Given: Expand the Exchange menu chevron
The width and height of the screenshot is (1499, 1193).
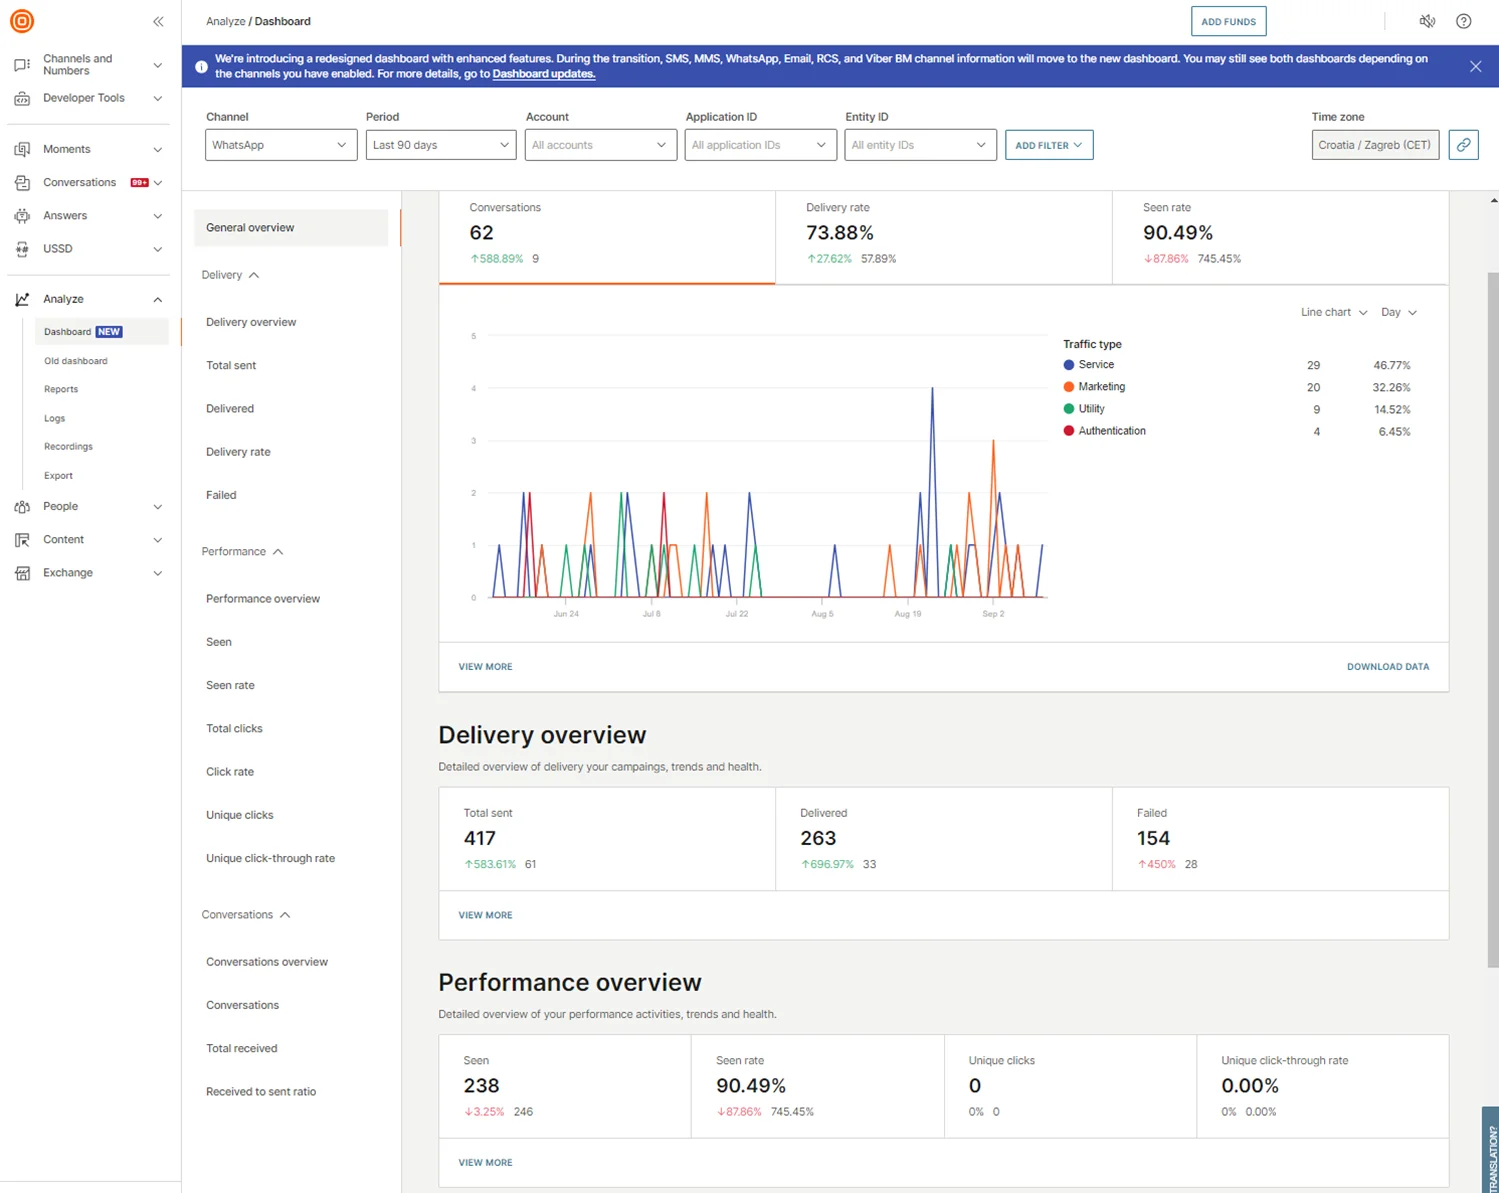Looking at the screenshot, I should click(x=157, y=573).
